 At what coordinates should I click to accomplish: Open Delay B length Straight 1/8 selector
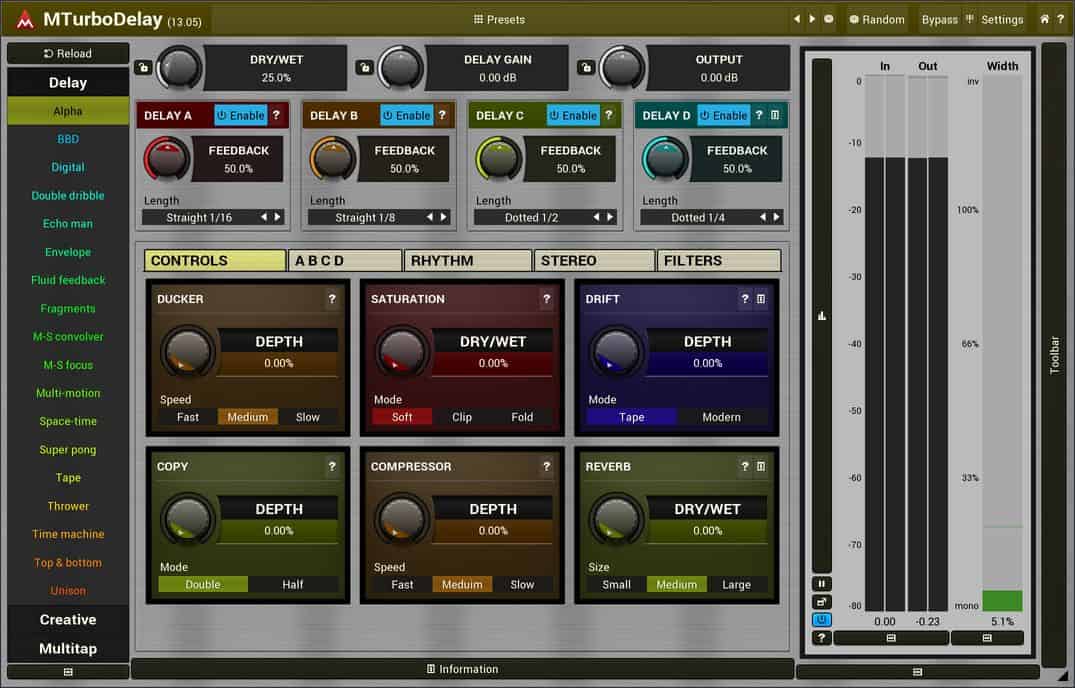pos(365,217)
